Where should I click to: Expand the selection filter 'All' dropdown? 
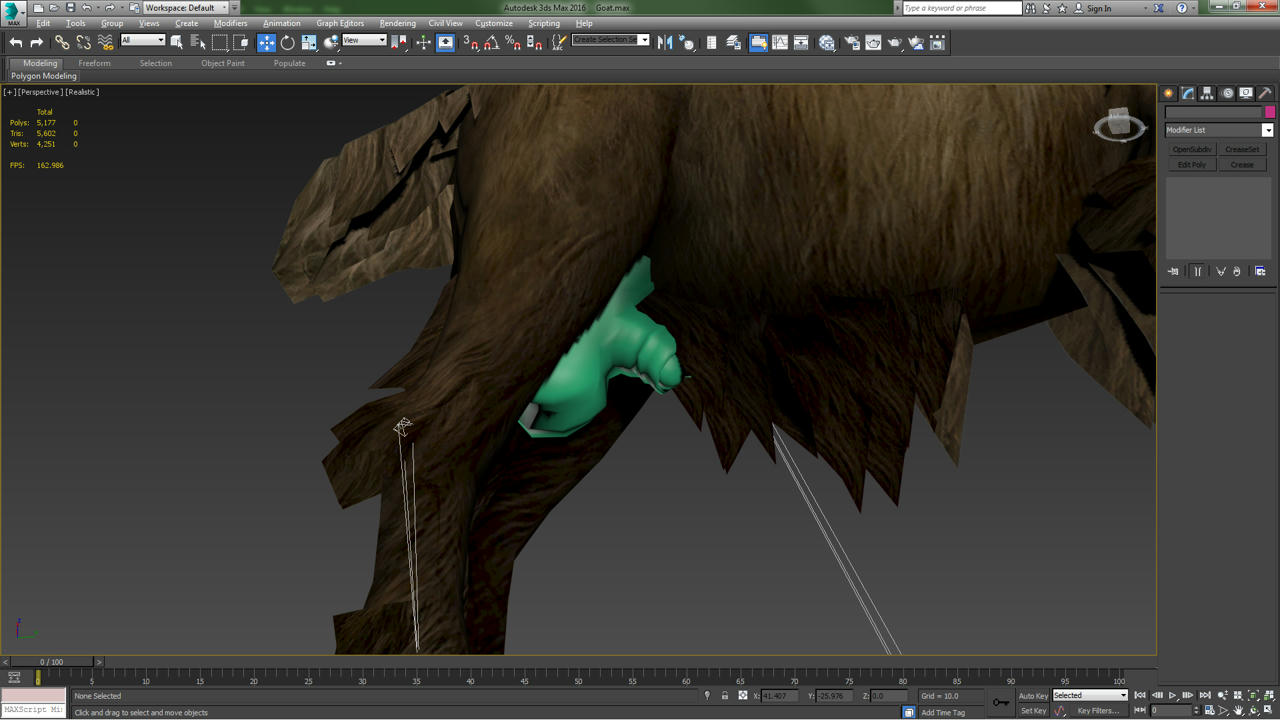point(143,41)
